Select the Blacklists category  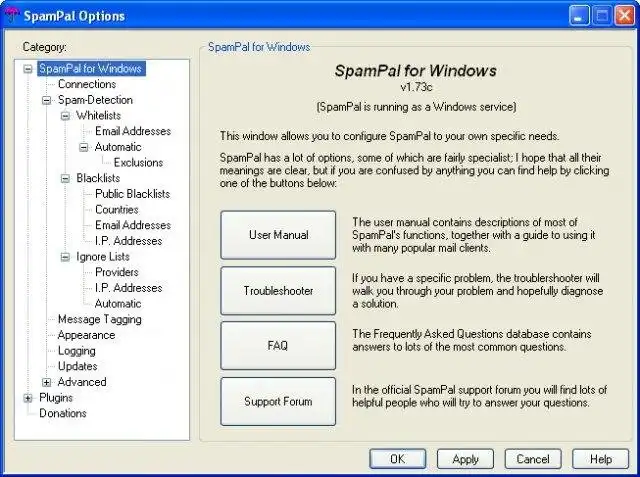[98, 178]
